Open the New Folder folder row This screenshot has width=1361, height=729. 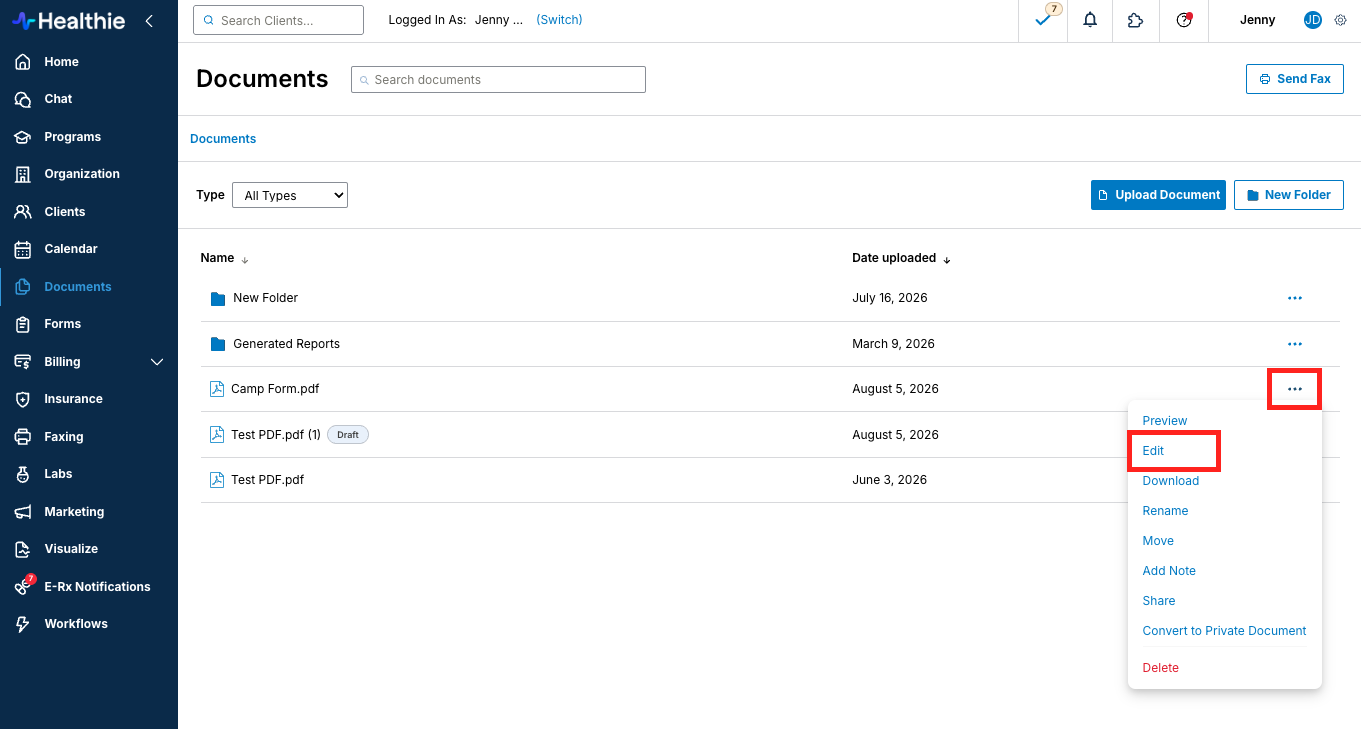tap(265, 298)
